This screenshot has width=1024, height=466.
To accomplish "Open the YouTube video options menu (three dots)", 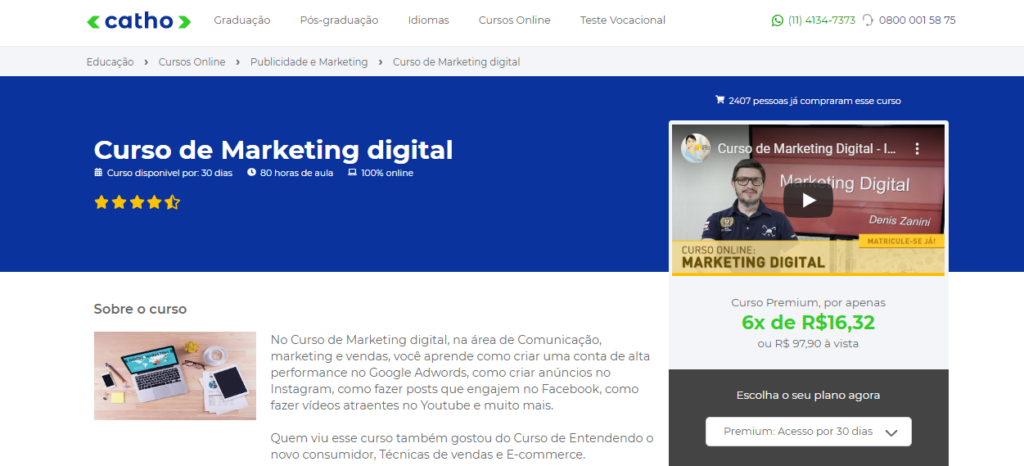I will coord(917,149).
